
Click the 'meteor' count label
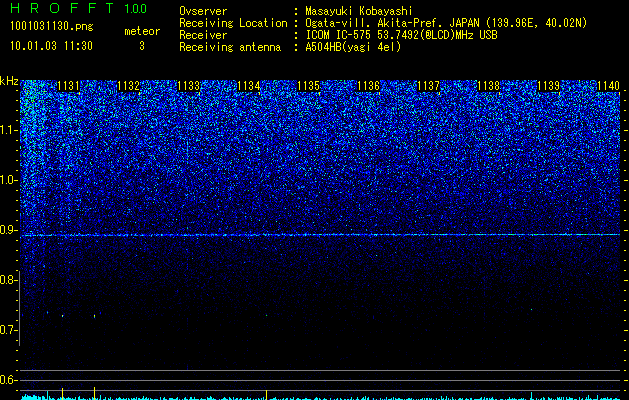pos(142,31)
